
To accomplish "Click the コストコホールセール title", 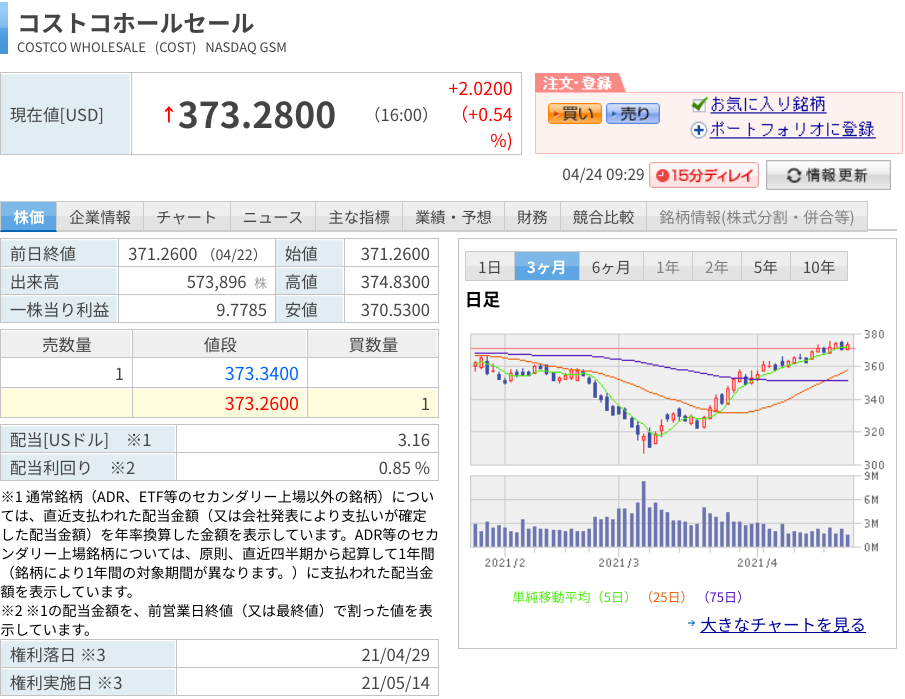I will (136, 24).
